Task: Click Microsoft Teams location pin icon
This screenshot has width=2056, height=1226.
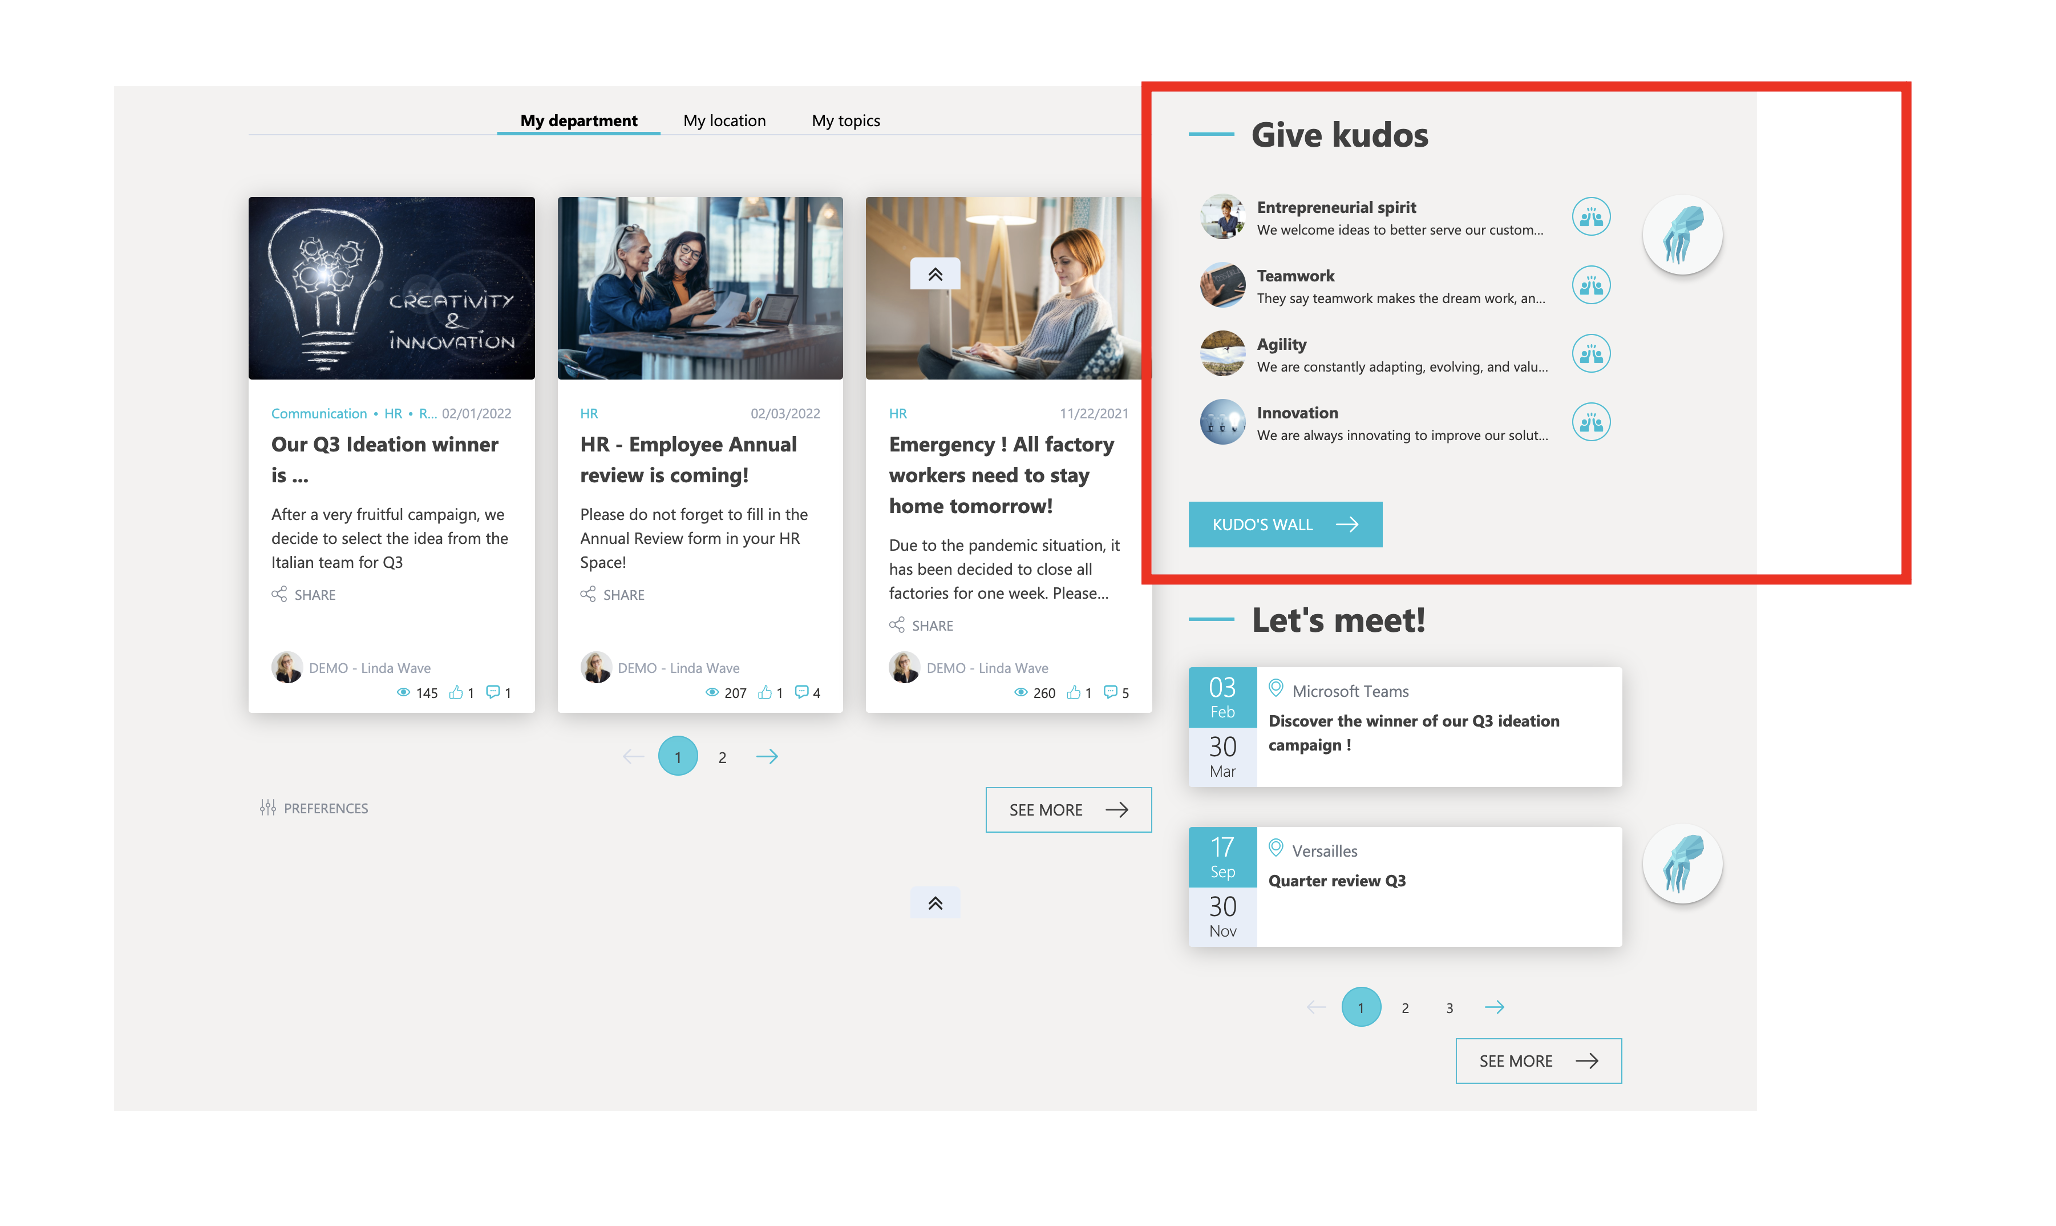Action: click(x=1276, y=688)
